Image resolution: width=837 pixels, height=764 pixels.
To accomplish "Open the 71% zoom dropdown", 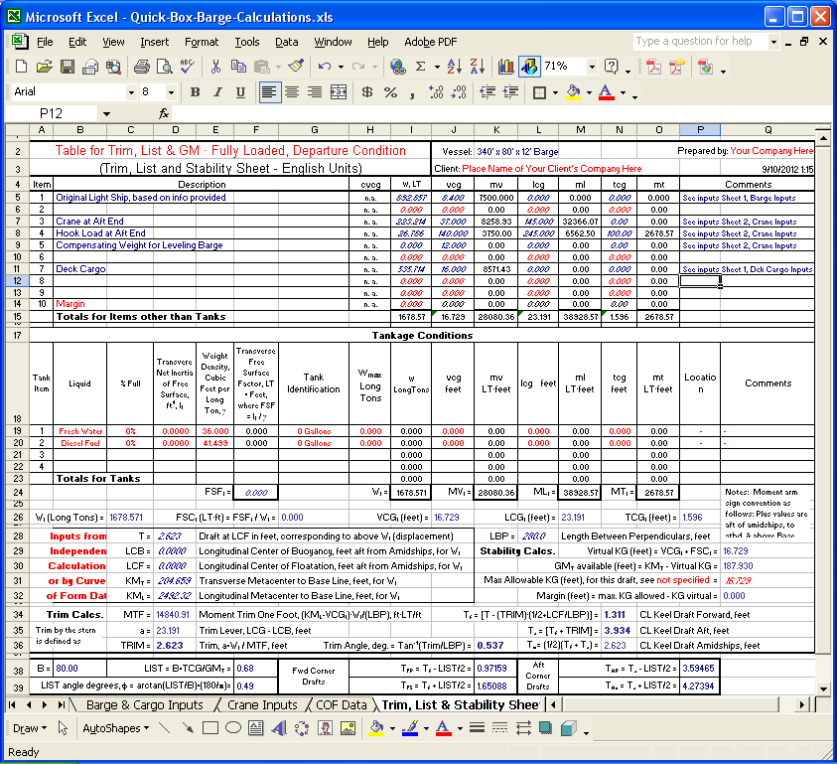I will [x=592, y=67].
